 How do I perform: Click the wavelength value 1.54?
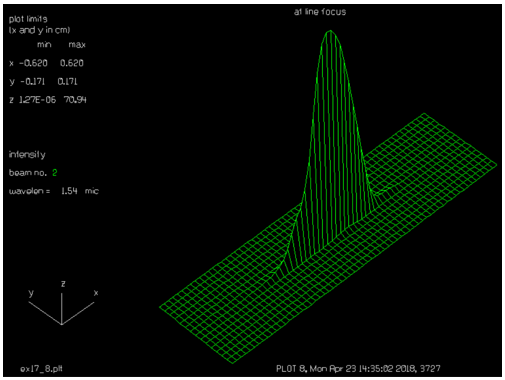point(69,191)
